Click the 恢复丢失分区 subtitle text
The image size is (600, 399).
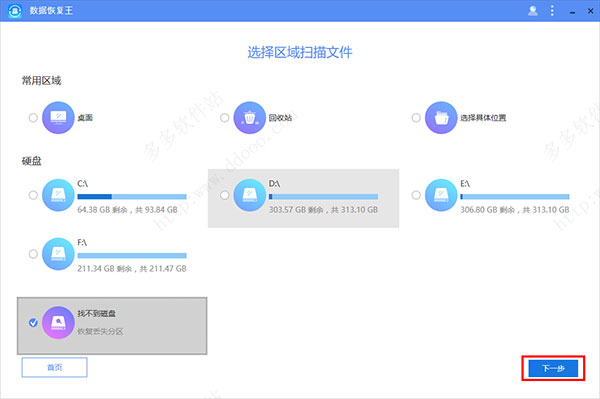coord(100,331)
